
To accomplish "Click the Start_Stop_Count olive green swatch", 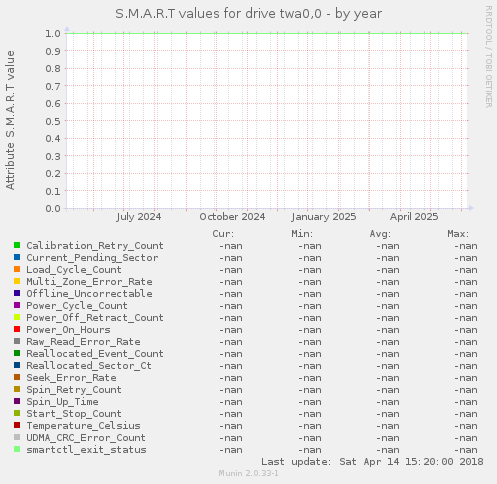I will click(x=17, y=413).
